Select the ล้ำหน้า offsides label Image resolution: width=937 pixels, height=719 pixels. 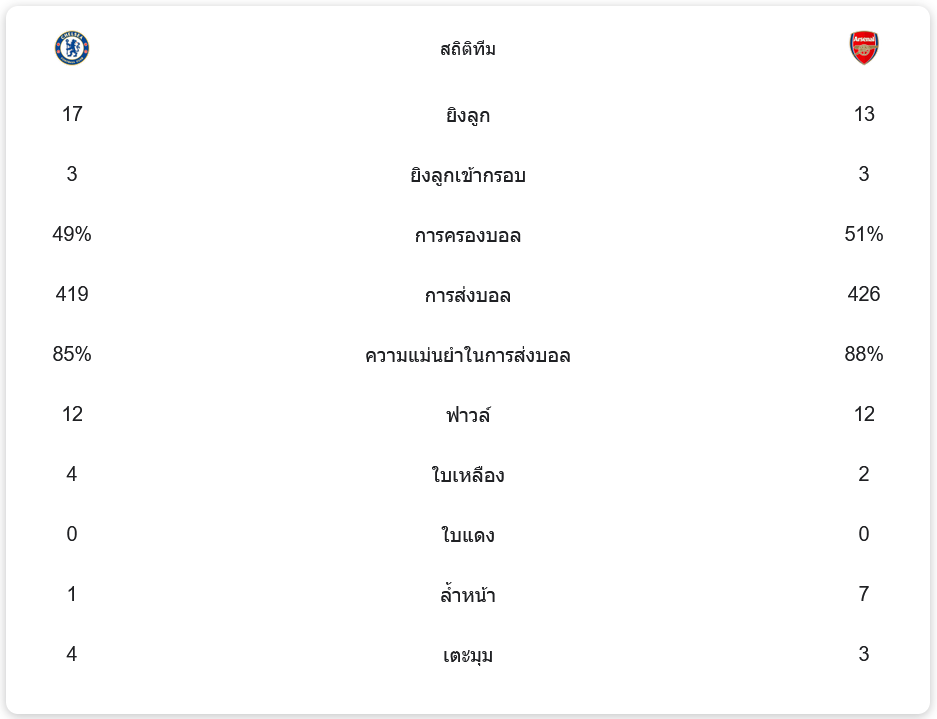[x=468, y=595]
